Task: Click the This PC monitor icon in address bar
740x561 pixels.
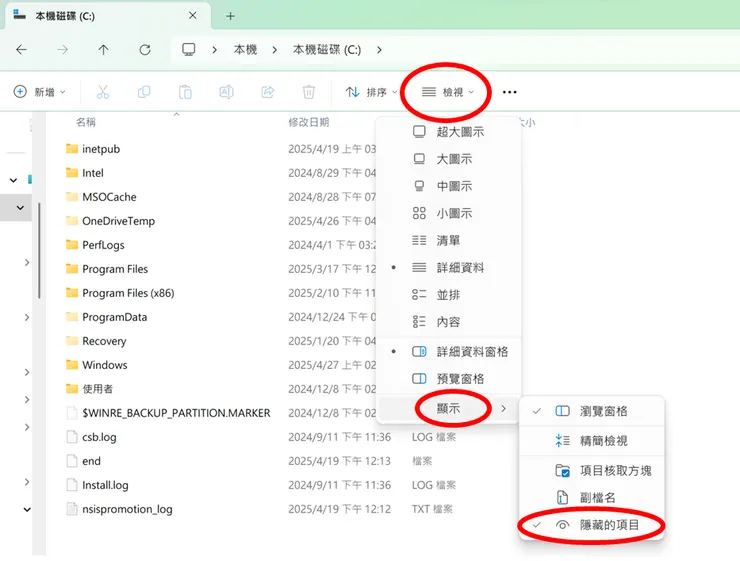Action: pyautogui.click(x=189, y=50)
